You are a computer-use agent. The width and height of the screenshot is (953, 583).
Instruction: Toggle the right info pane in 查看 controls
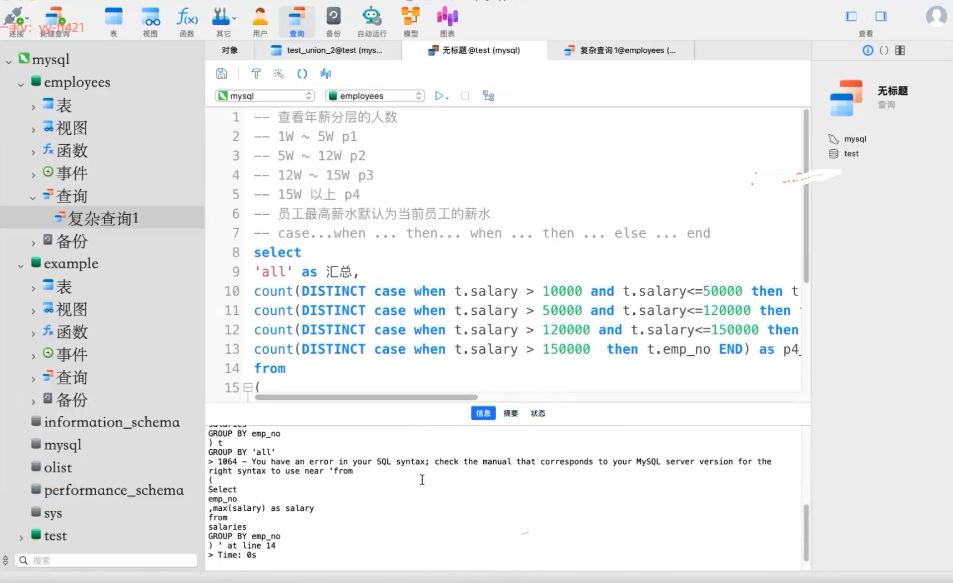880,16
